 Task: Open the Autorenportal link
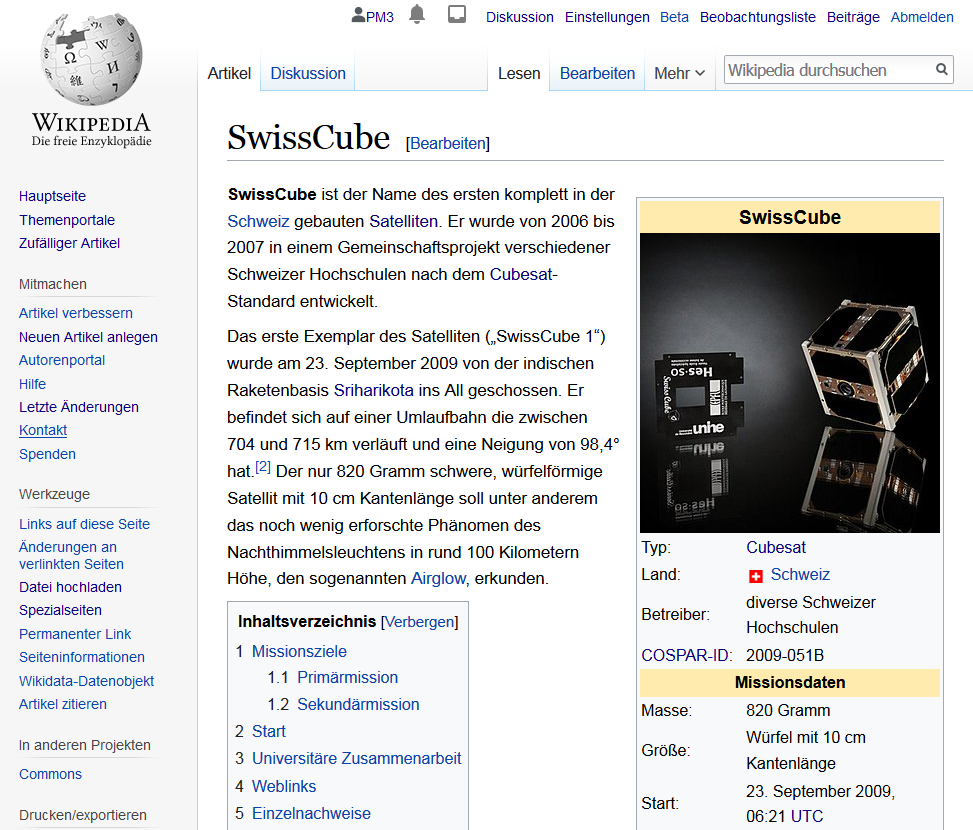pyautogui.click(x=62, y=360)
